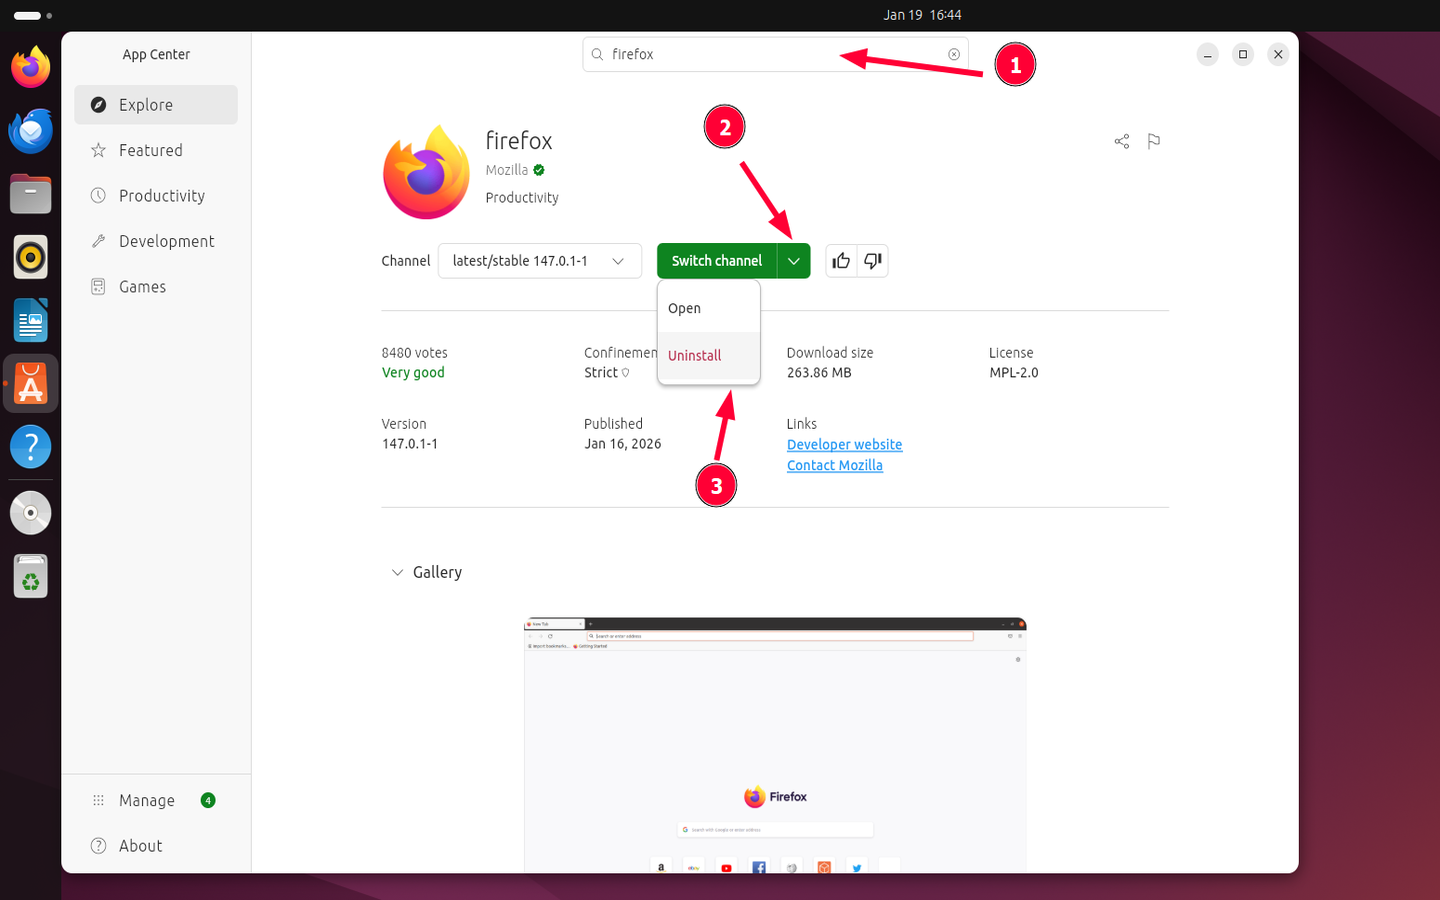Share the firefox app page
Screen dimensions: 1440x900
[x=1121, y=141]
